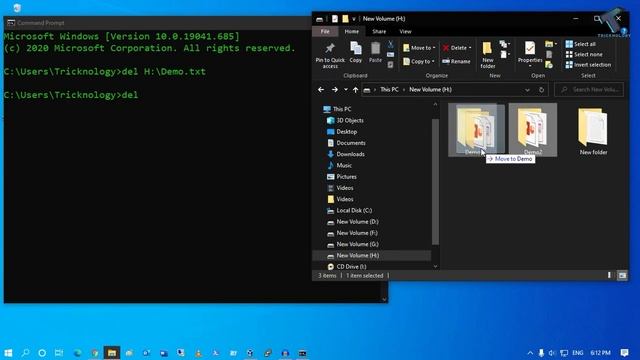Open the notification center icon

(624, 353)
